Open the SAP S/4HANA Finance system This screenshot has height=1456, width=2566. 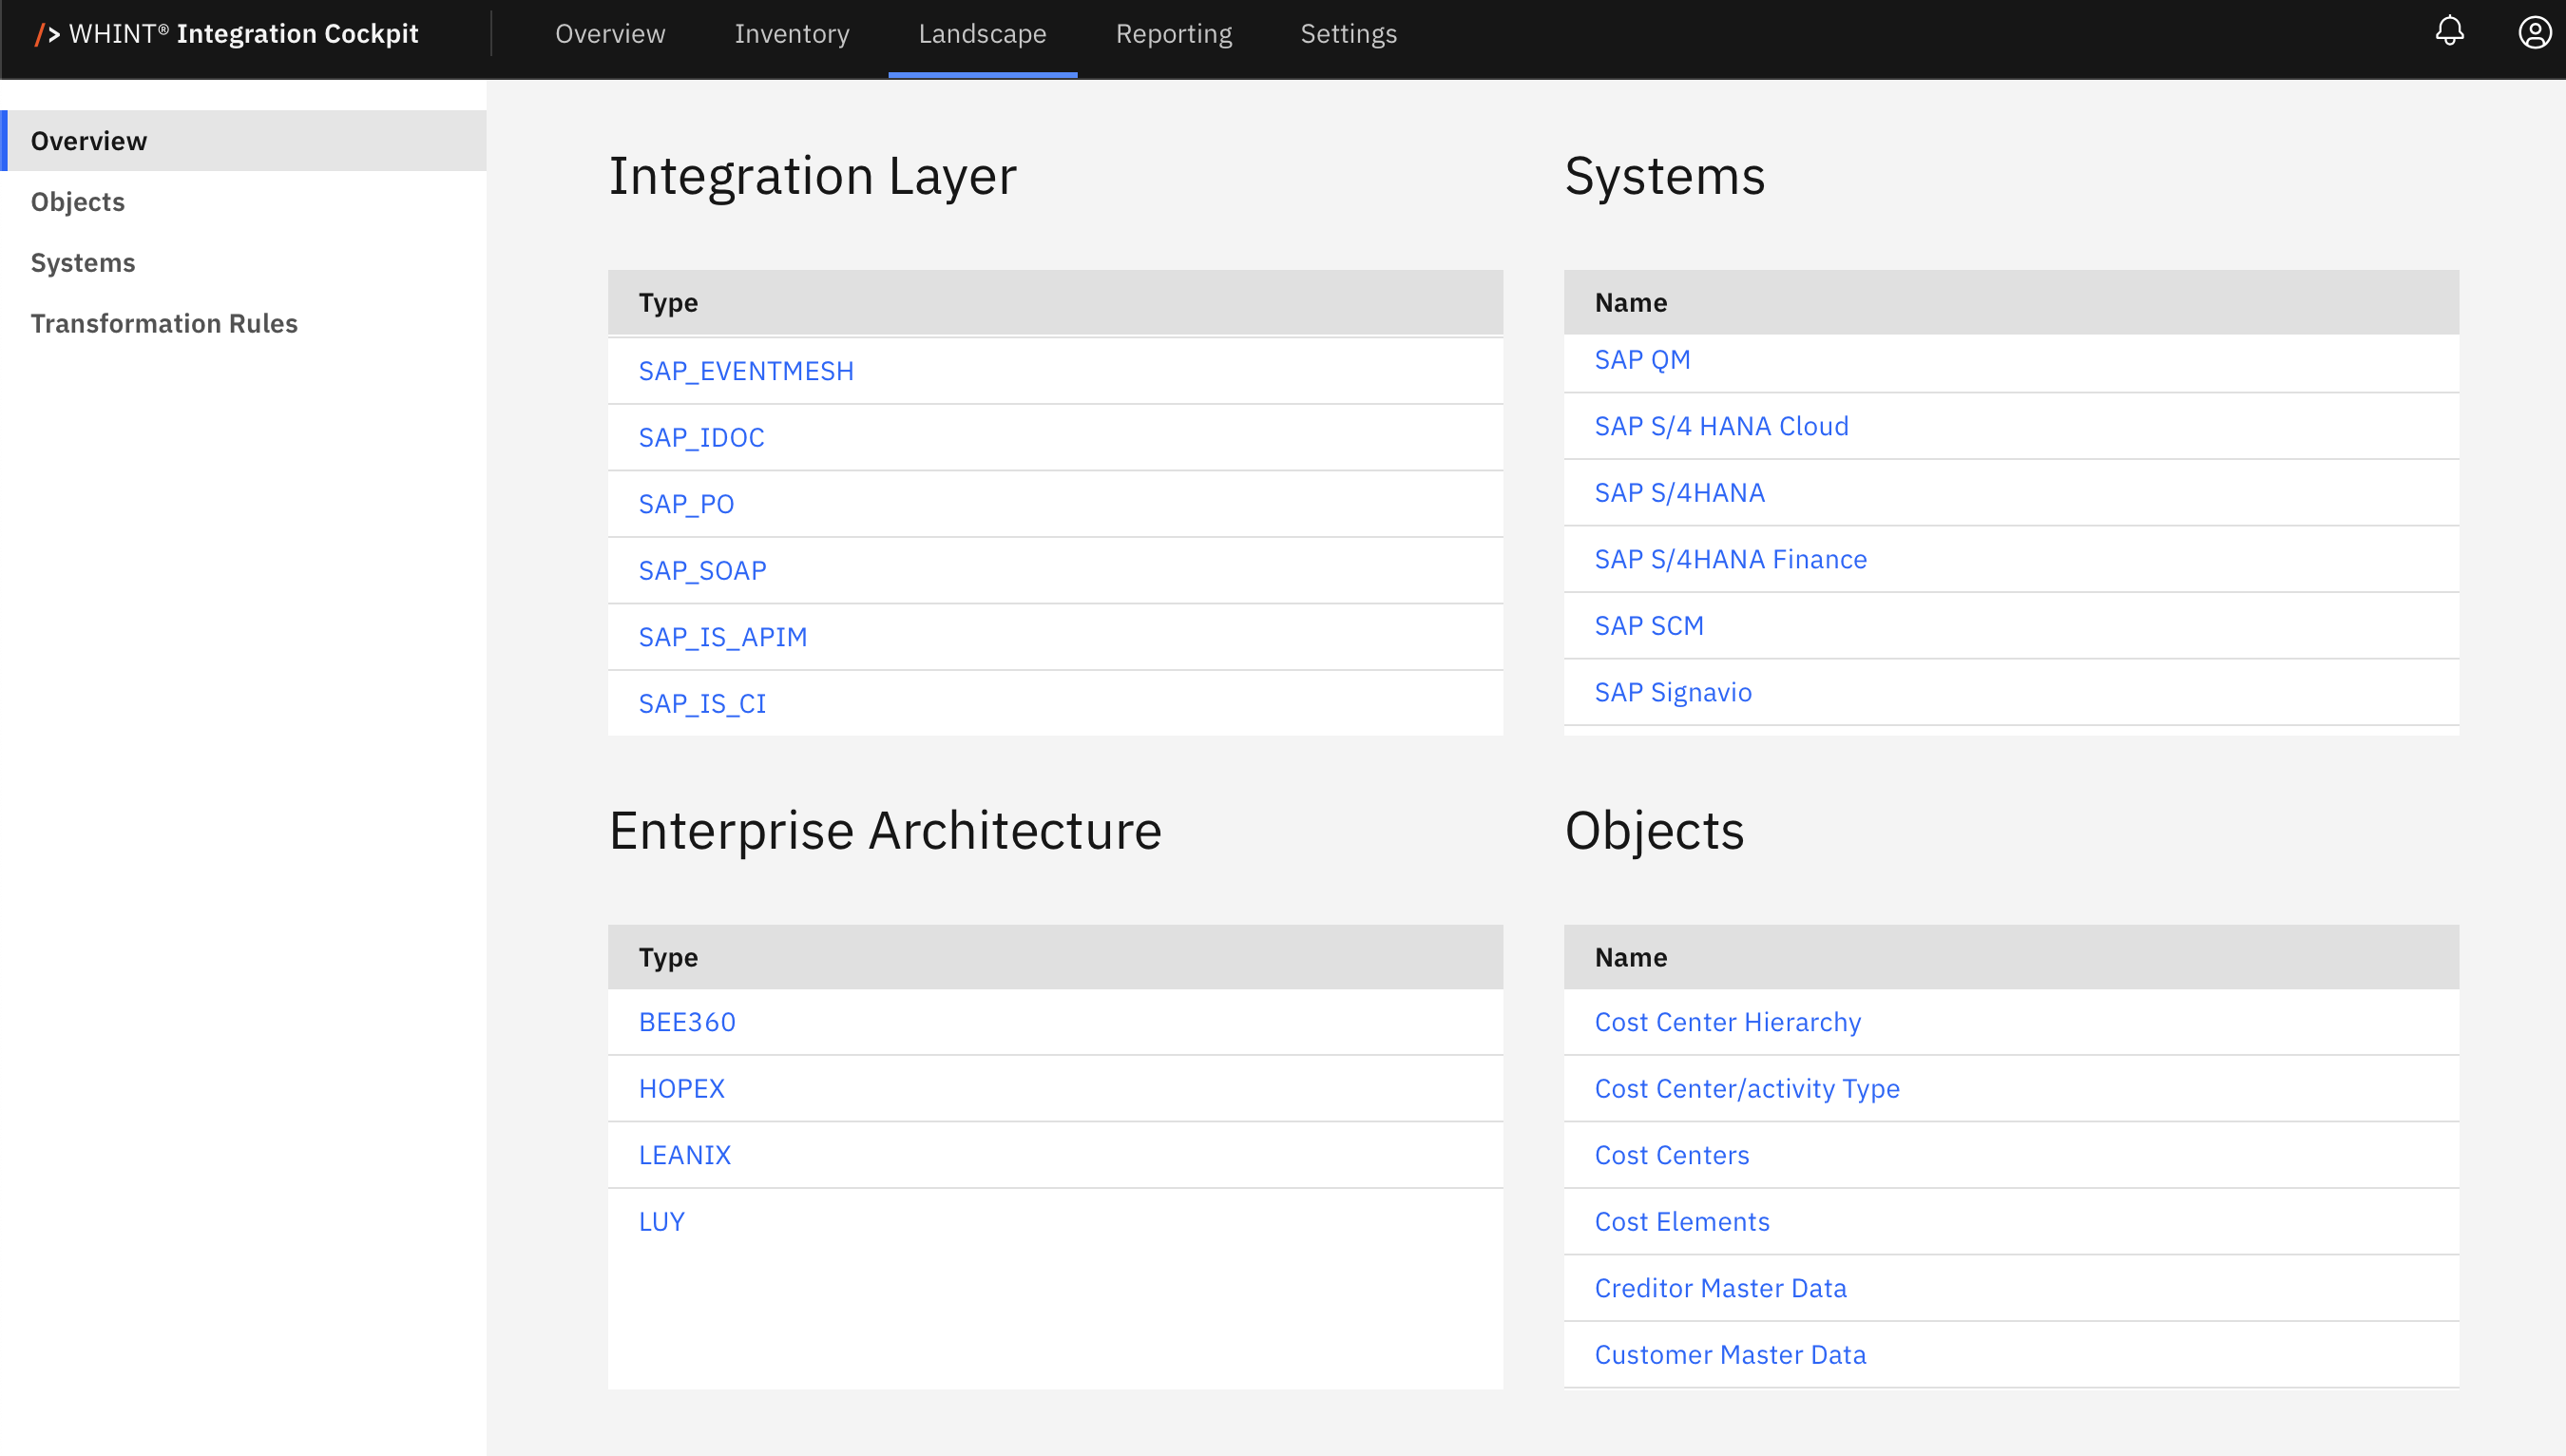tap(1730, 559)
